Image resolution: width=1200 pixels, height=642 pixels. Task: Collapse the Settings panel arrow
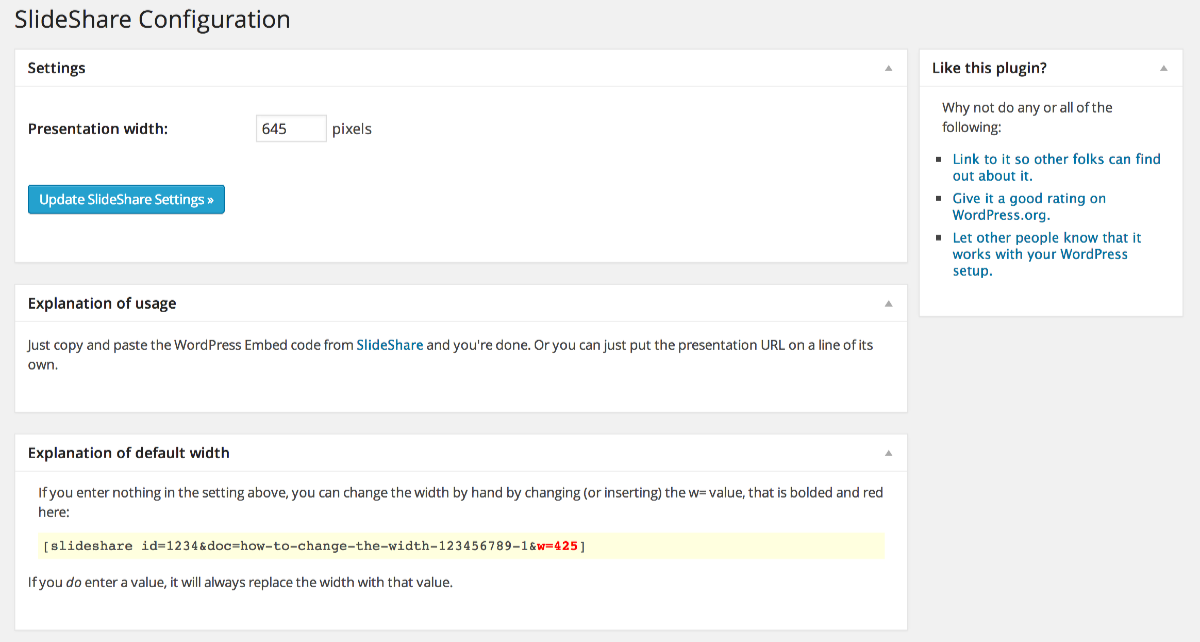888,68
